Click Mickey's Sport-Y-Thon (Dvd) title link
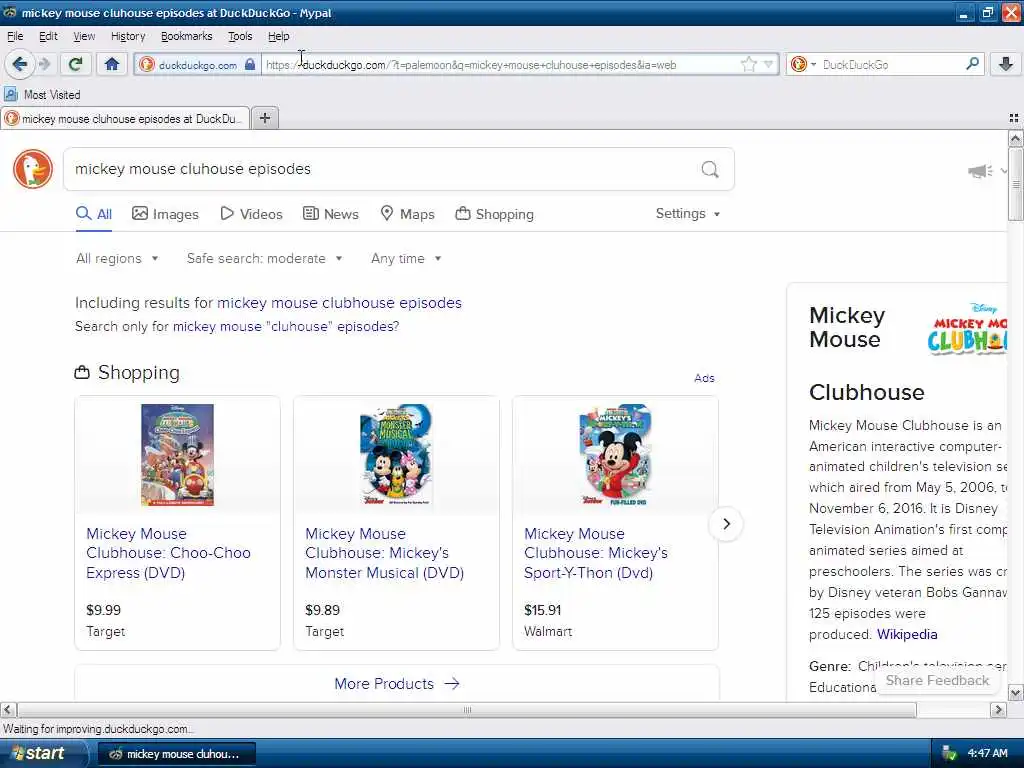Screen dimensions: 1024x768 (596, 553)
